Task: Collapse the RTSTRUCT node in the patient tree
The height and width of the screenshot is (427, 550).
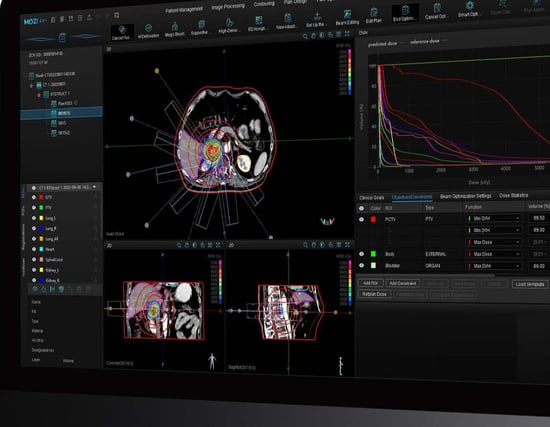Action: (39, 95)
